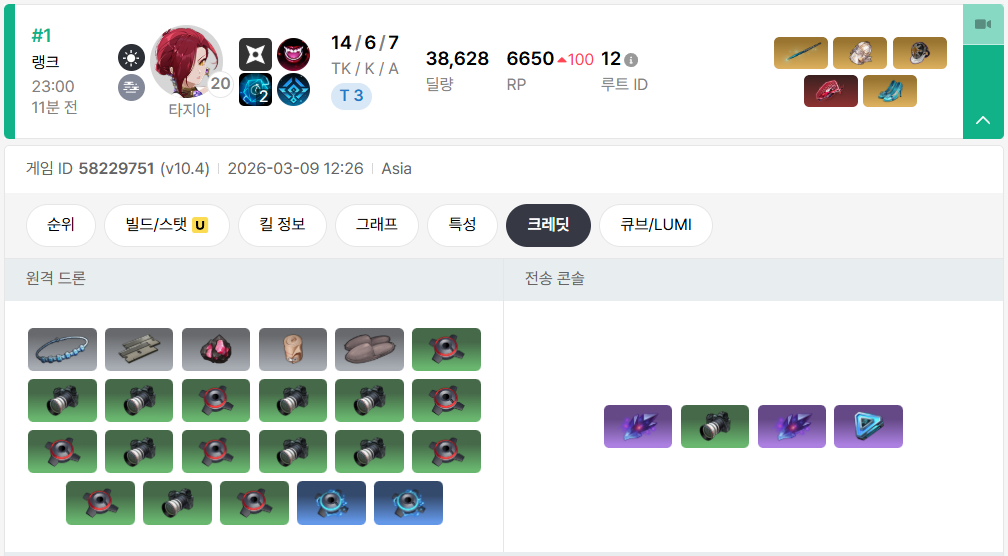Click the pink crystal ore drone item
1008x556 pixels.
point(216,350)
